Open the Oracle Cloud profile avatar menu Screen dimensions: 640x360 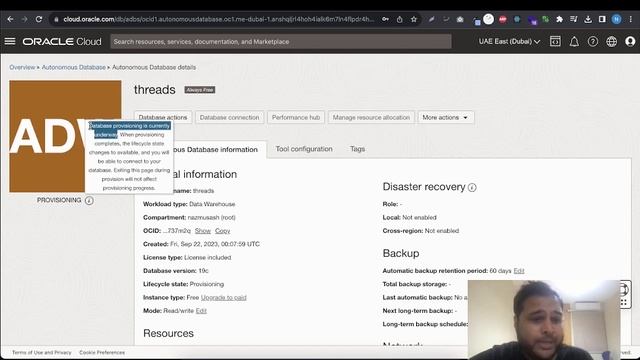click(x=630, y=42)
